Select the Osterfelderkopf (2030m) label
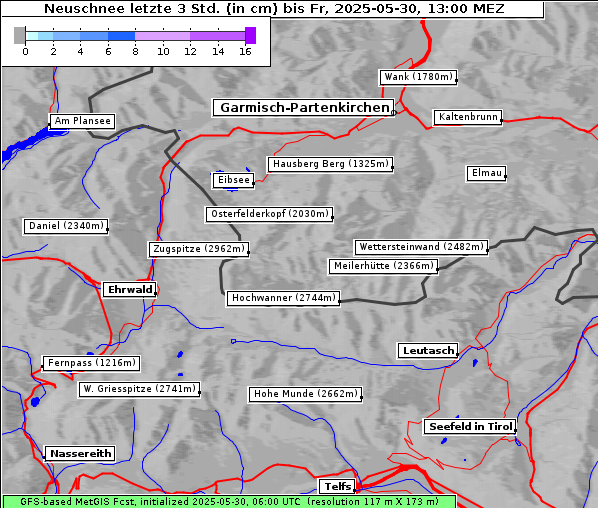 click(270, 214)
